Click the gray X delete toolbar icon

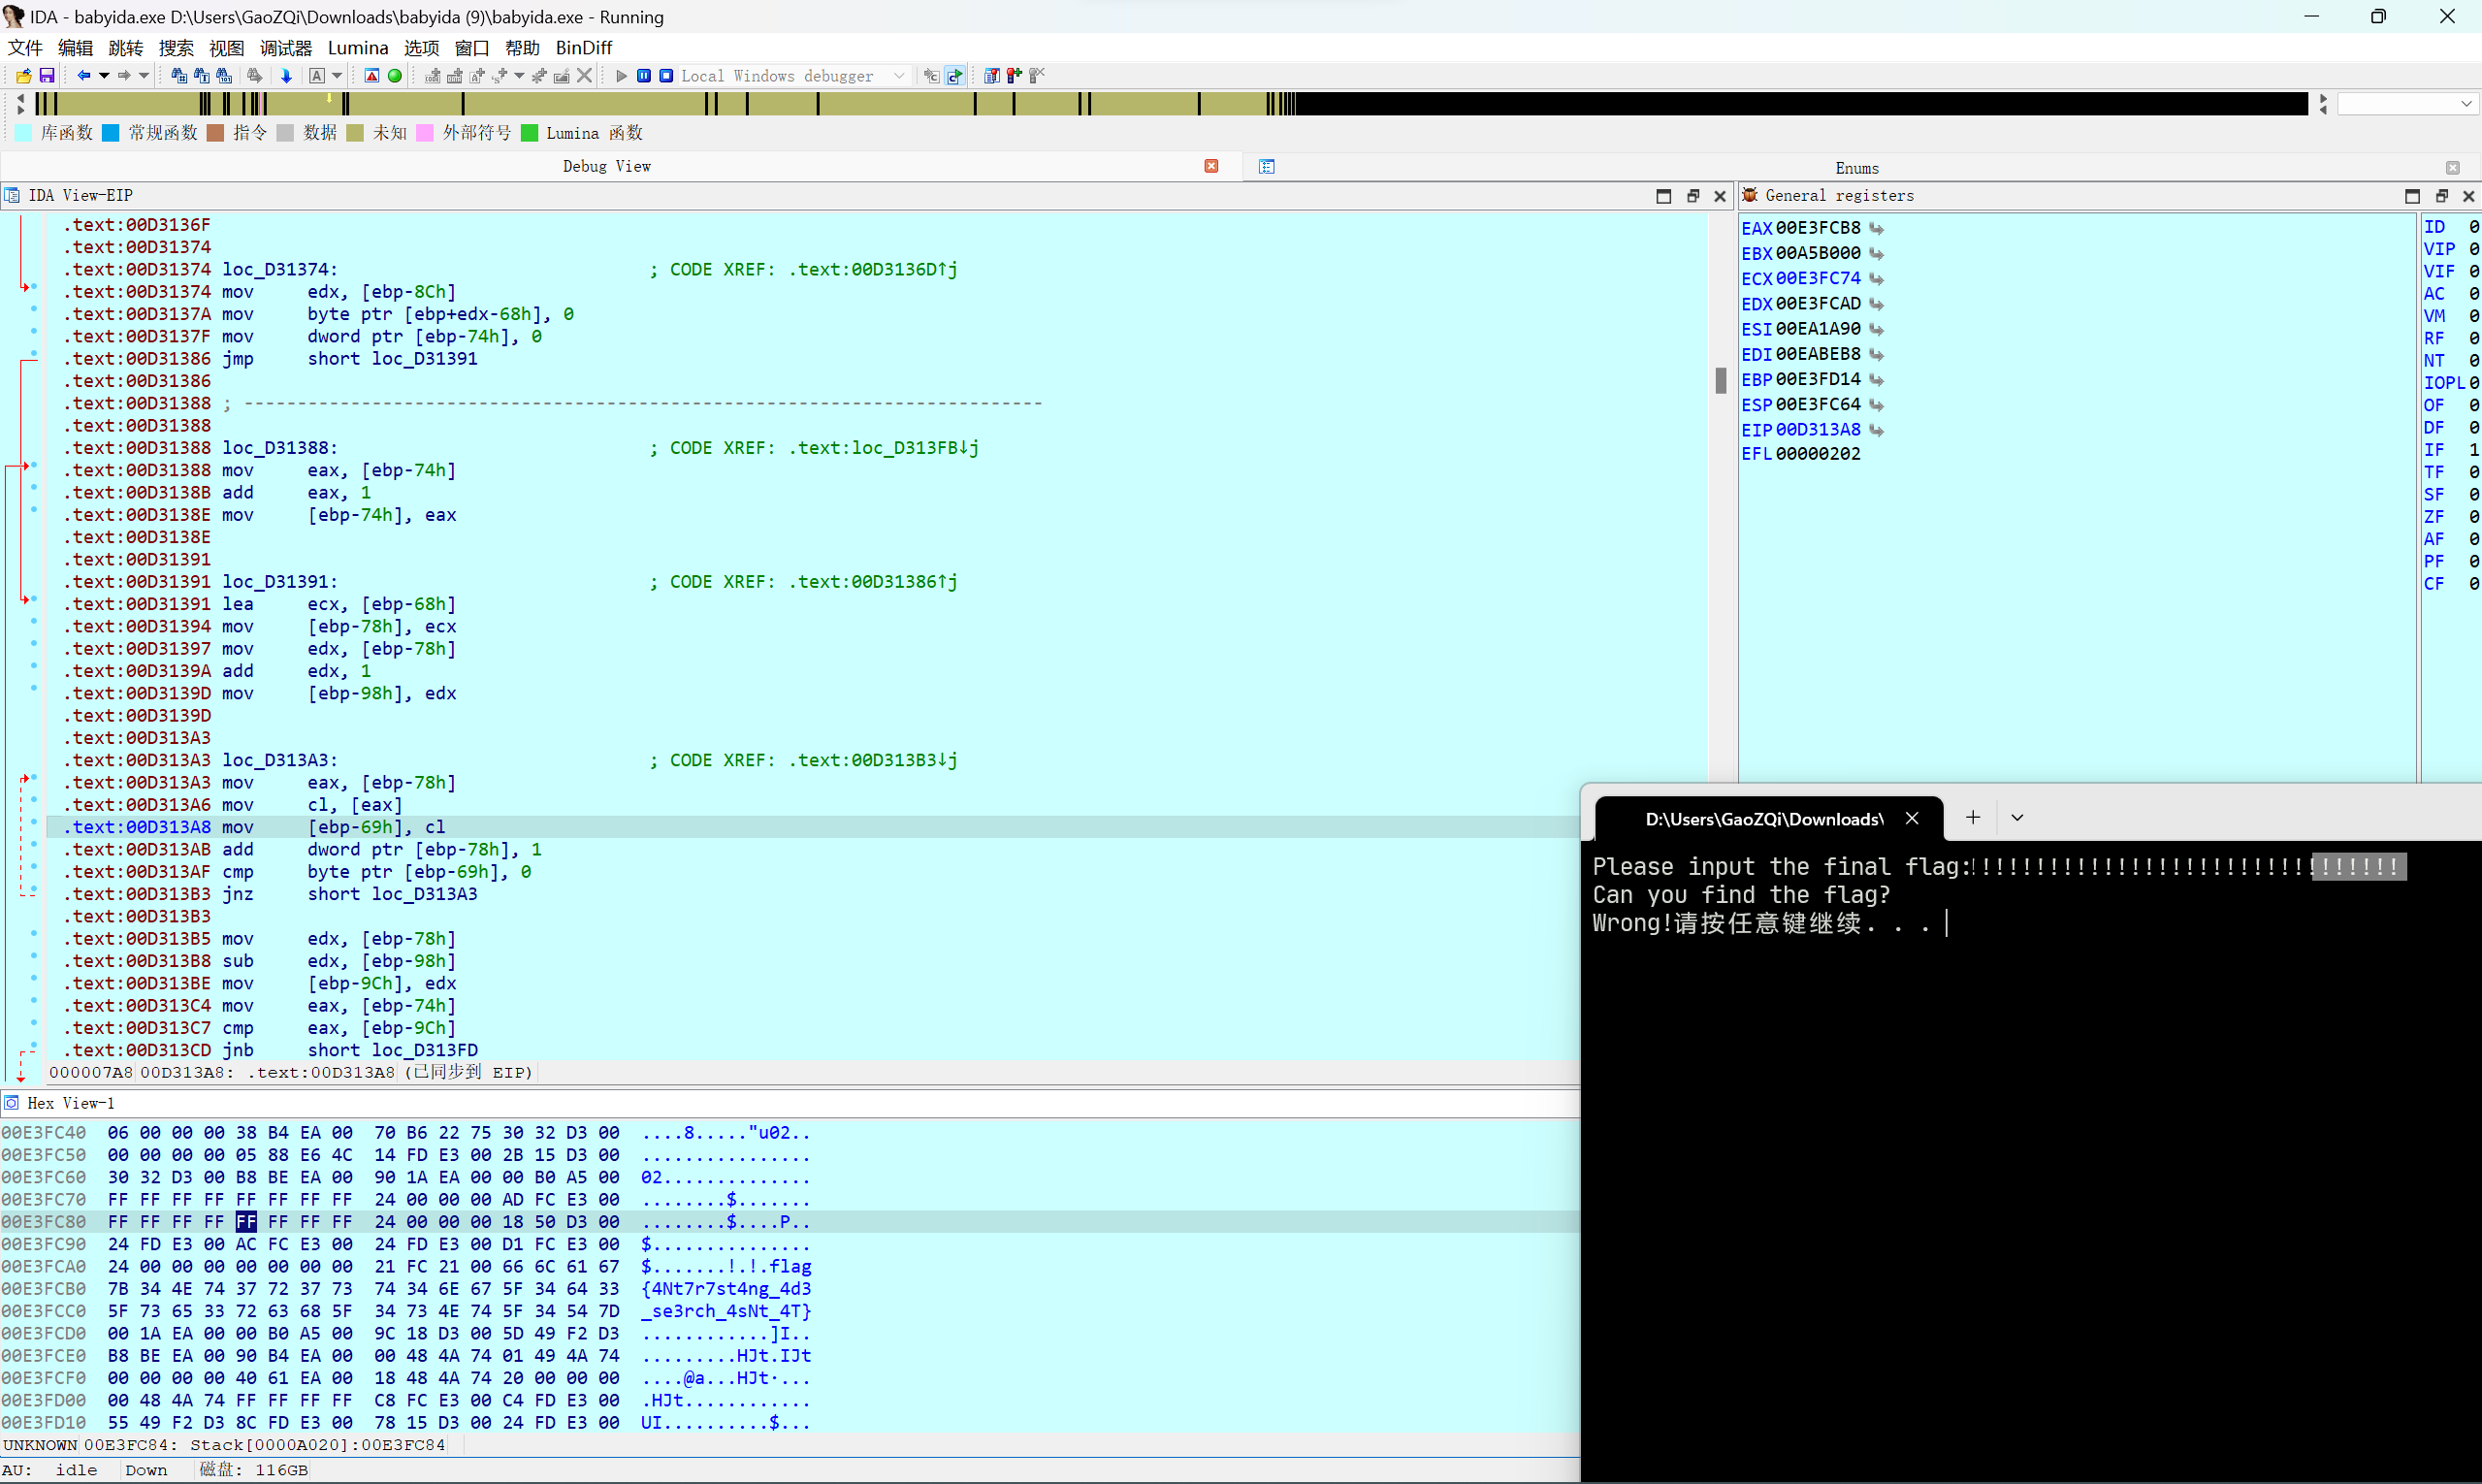tap(585, 76)
